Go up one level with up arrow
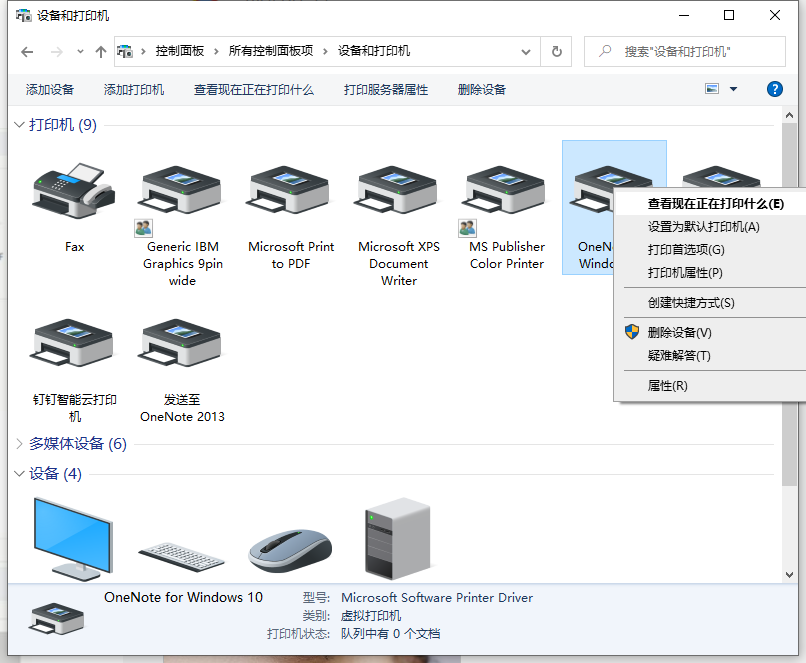The height and width of the screenshot is (663, 806). tap(101, 51)
